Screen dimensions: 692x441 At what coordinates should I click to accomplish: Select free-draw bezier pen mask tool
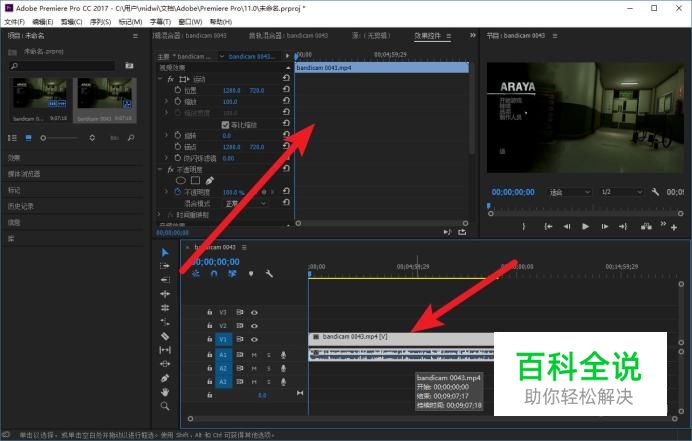point(210,180)
